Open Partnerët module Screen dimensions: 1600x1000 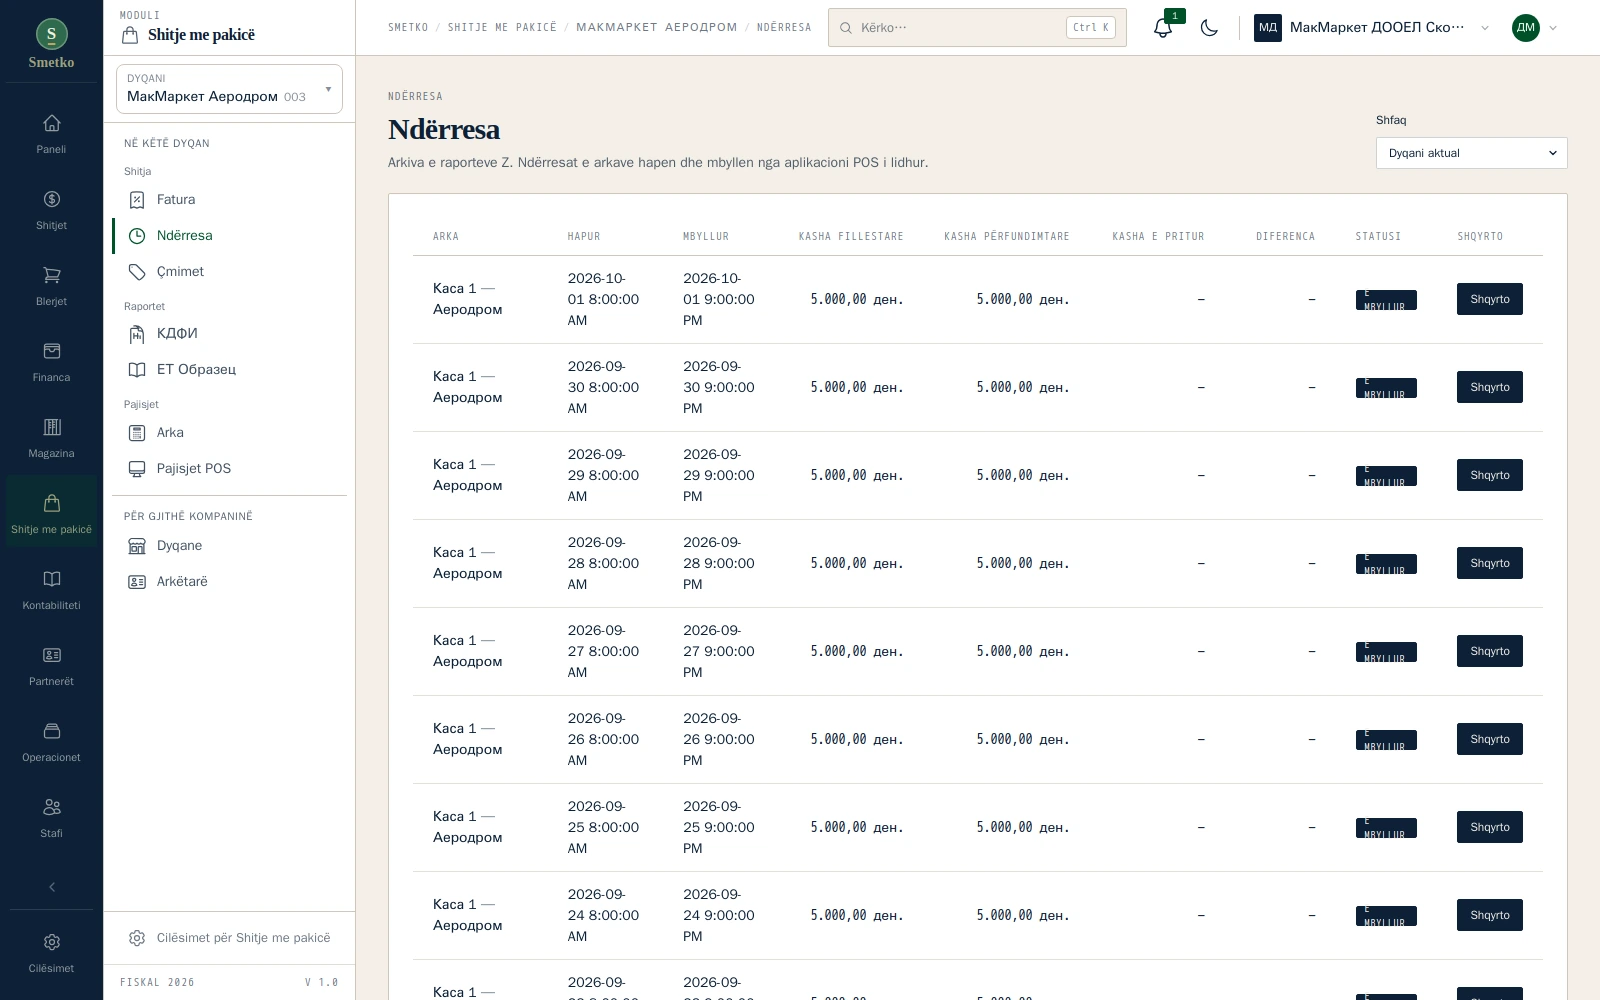pyautogui.click(x=51, y=667)
